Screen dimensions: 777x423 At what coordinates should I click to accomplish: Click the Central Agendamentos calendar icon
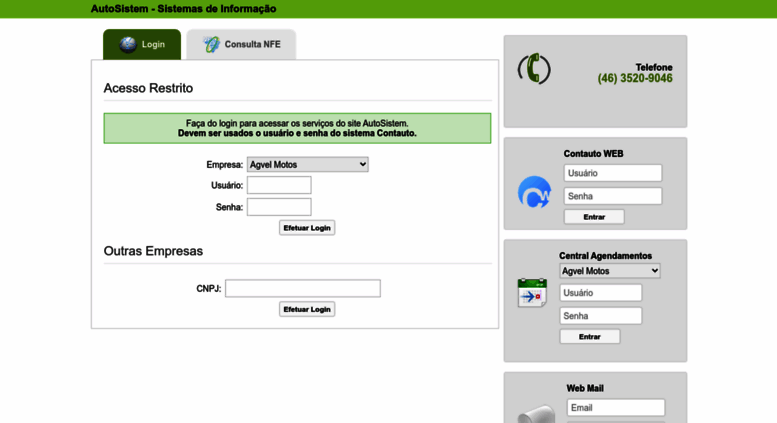532,293
